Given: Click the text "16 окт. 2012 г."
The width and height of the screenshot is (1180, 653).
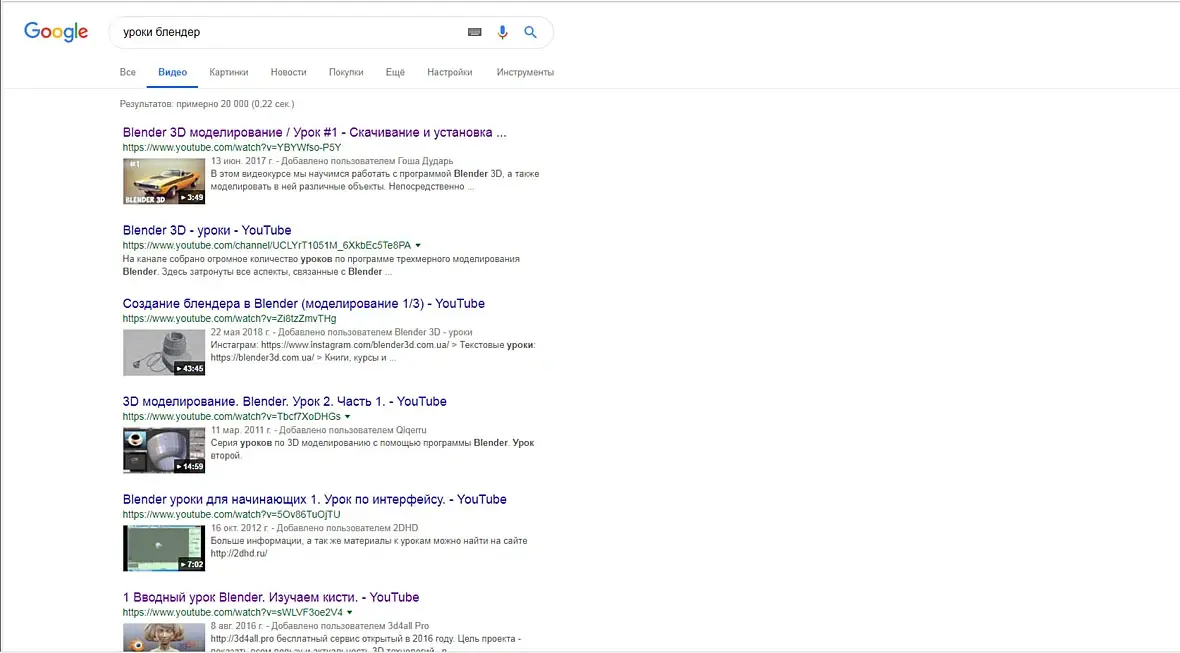Looking at the screenshot, I should [239, 527].
